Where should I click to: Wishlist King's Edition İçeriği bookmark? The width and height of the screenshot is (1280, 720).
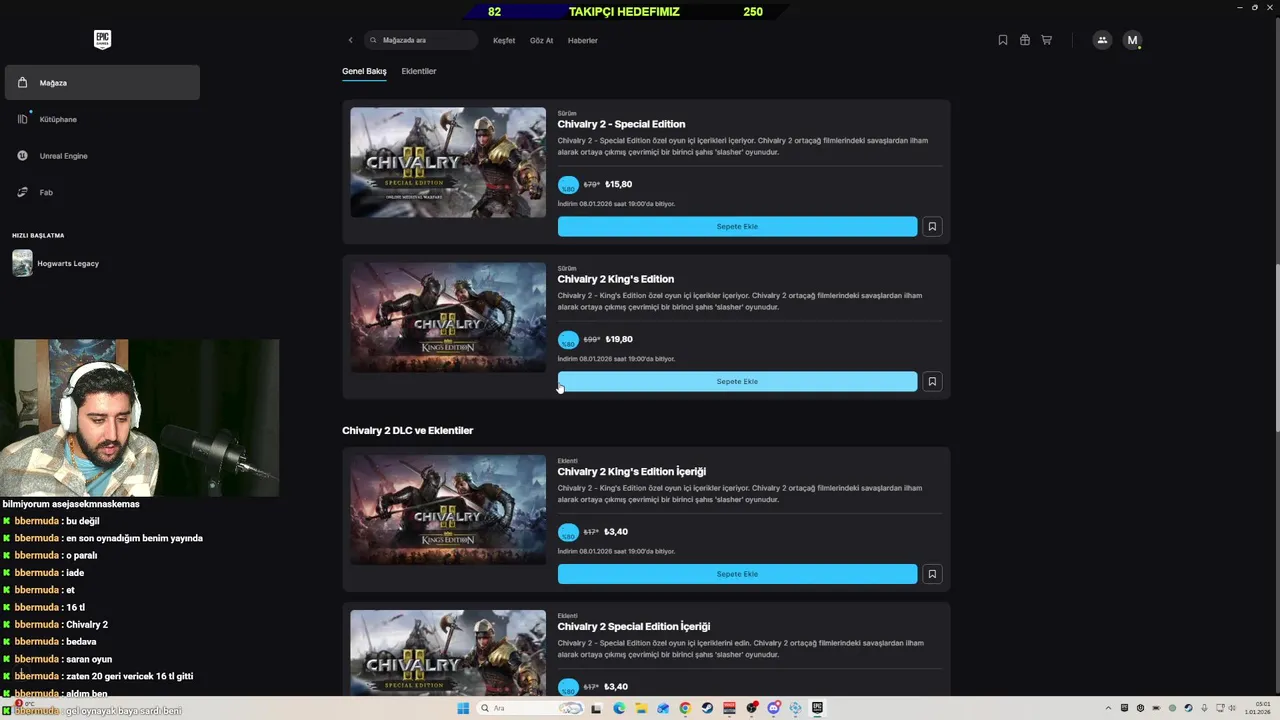pos(932,574)
